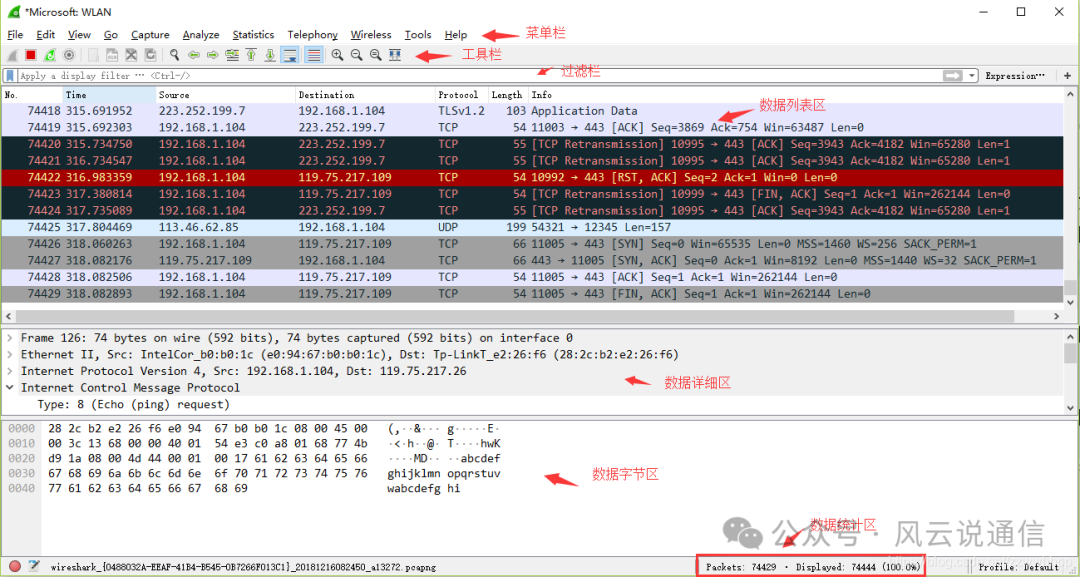Screen dimensions: 1080x577
Task: Apply the display filter with arrow button
Action: 953,76
